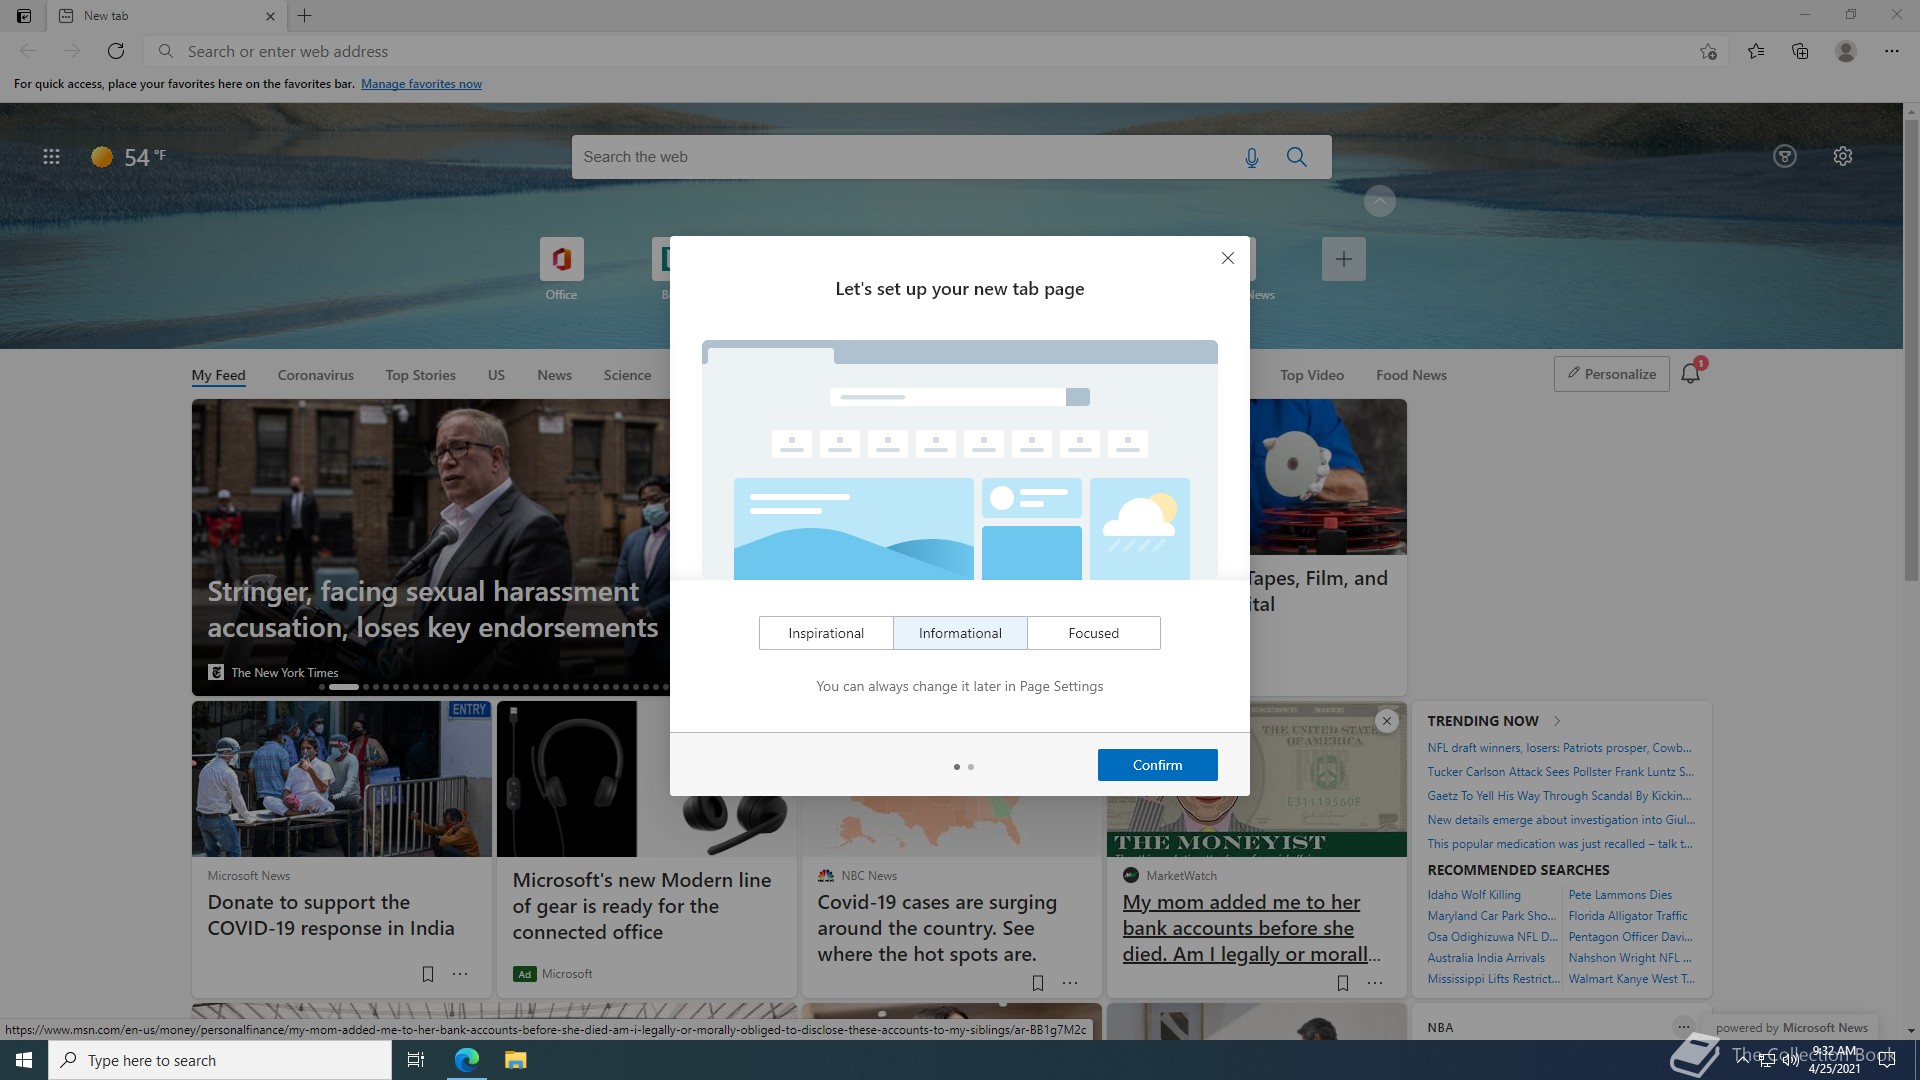The width and height of the screenshot is (1920, 1080).
Task: Open the notifications bell
Action: [1690, 374]
